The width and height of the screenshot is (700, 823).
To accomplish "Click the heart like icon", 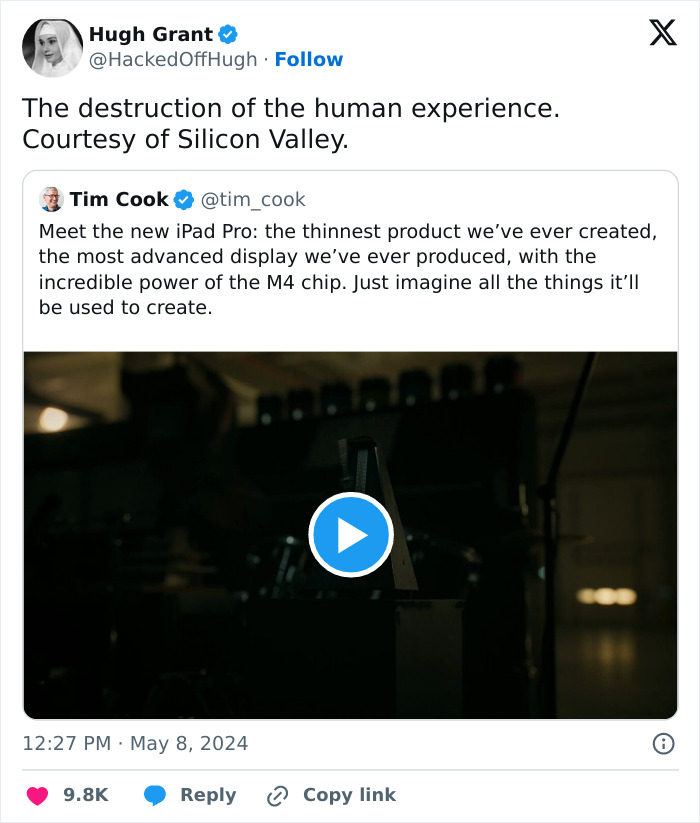I will click(37, 795).
